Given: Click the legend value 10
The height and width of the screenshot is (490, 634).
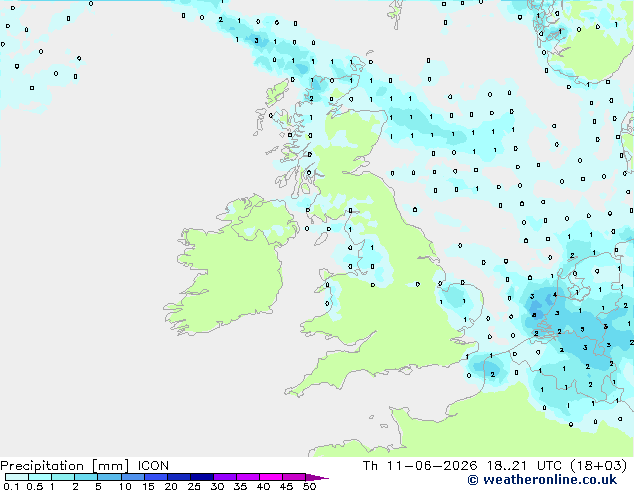Looking at the screenshot, I should (125, 486).
